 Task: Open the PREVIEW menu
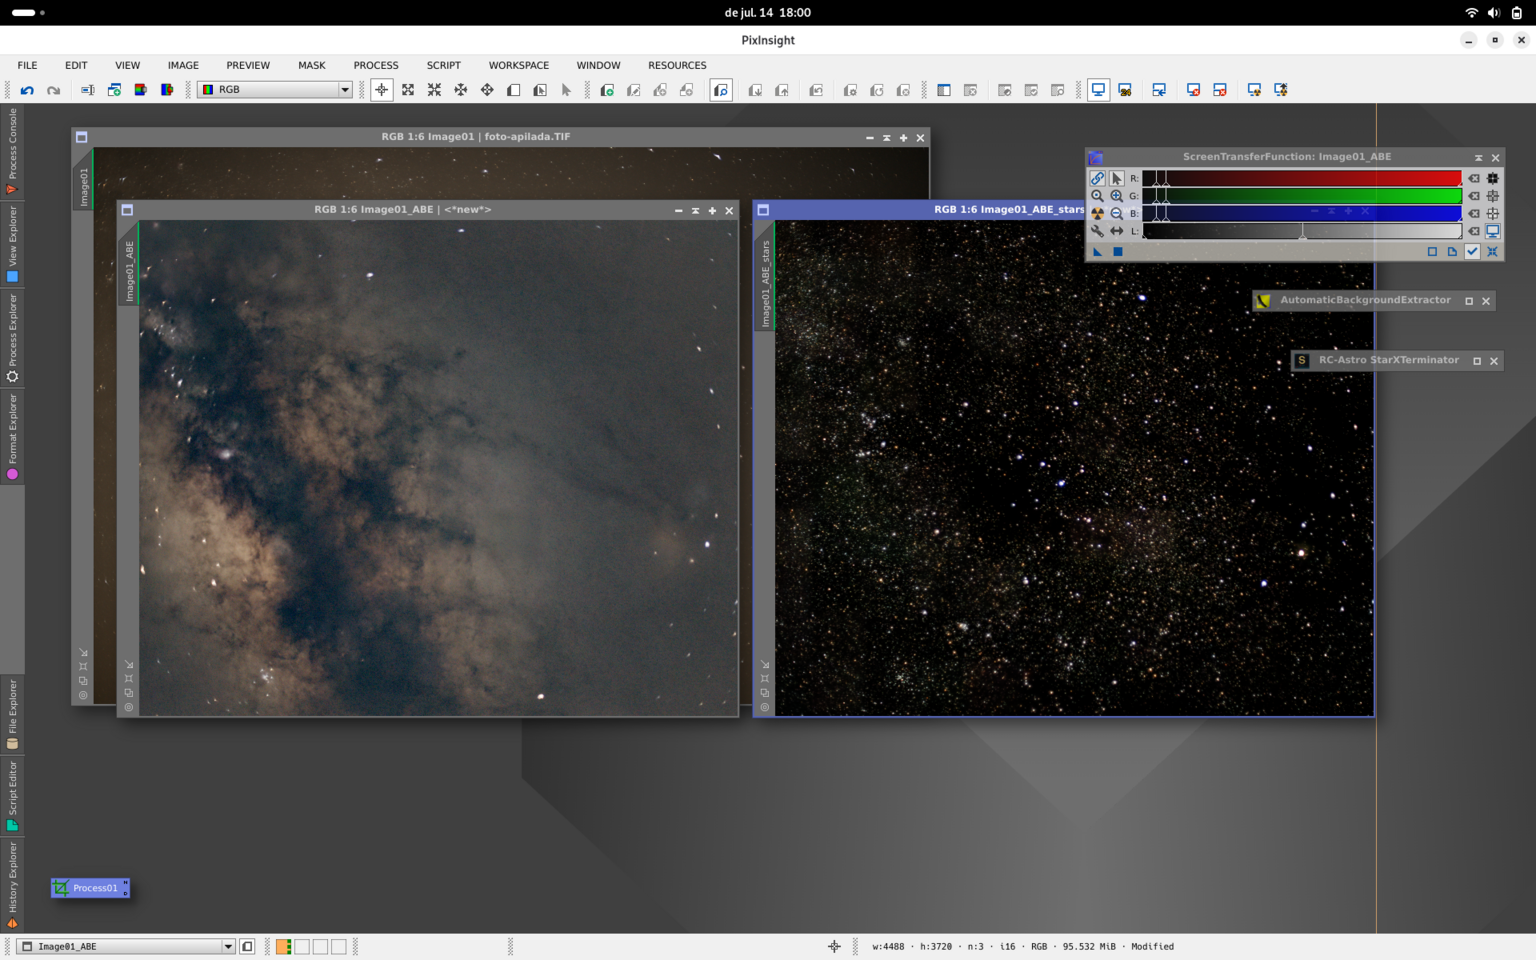click(248, 65)
